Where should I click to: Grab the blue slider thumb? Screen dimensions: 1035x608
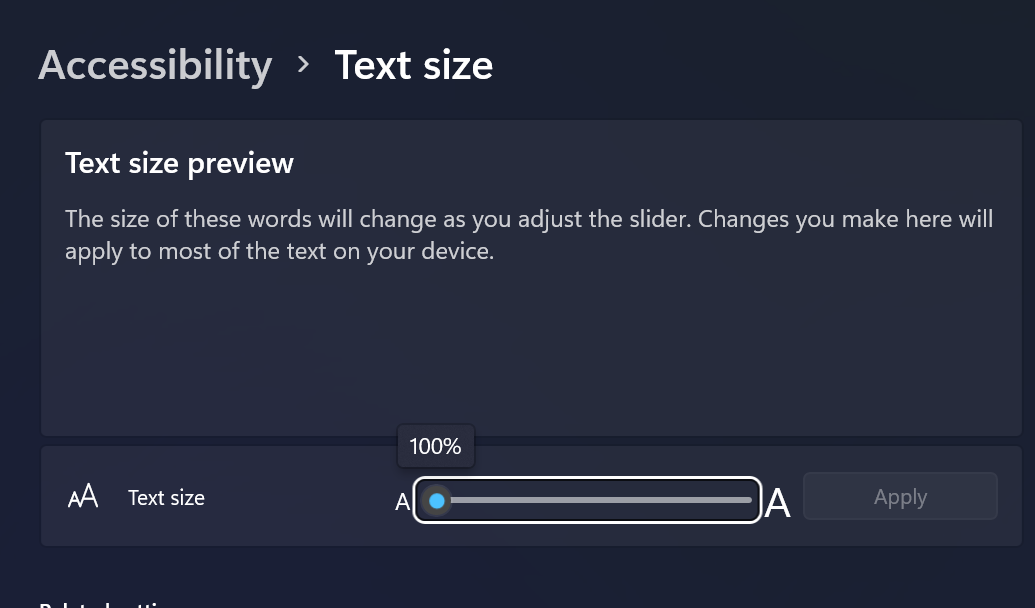[x=437, y=501]
